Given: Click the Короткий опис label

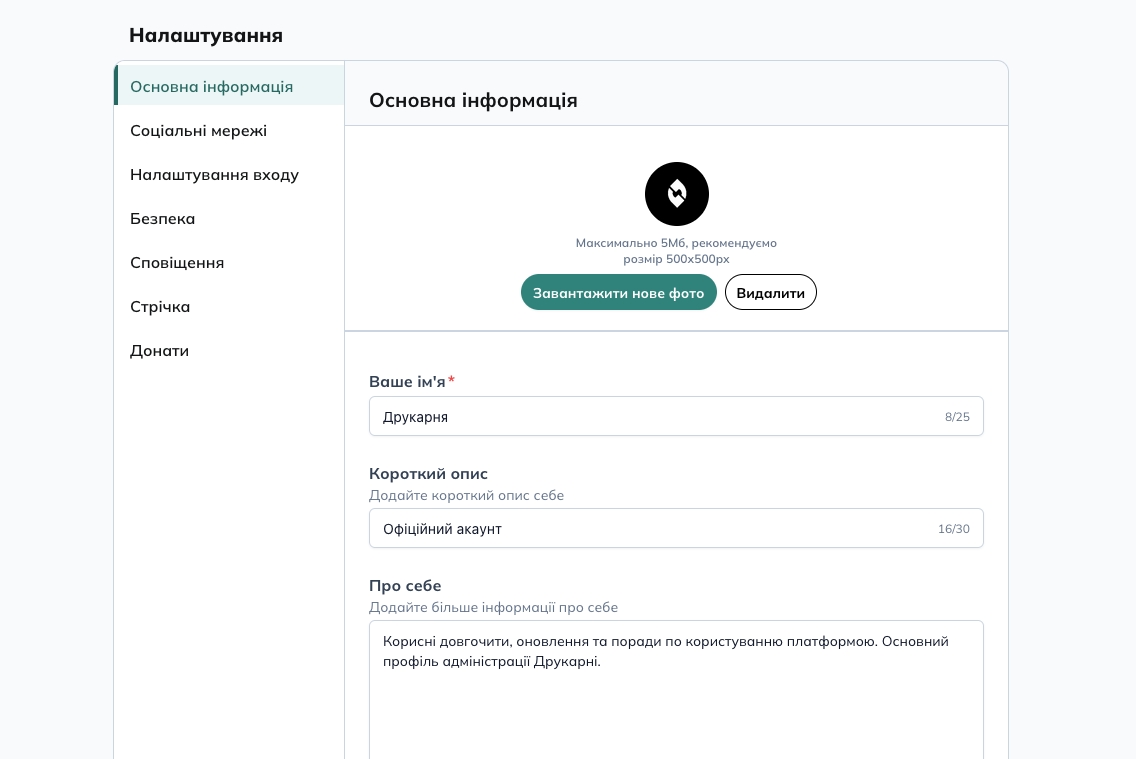Looking at the screenshot, I should pos(428,473).
